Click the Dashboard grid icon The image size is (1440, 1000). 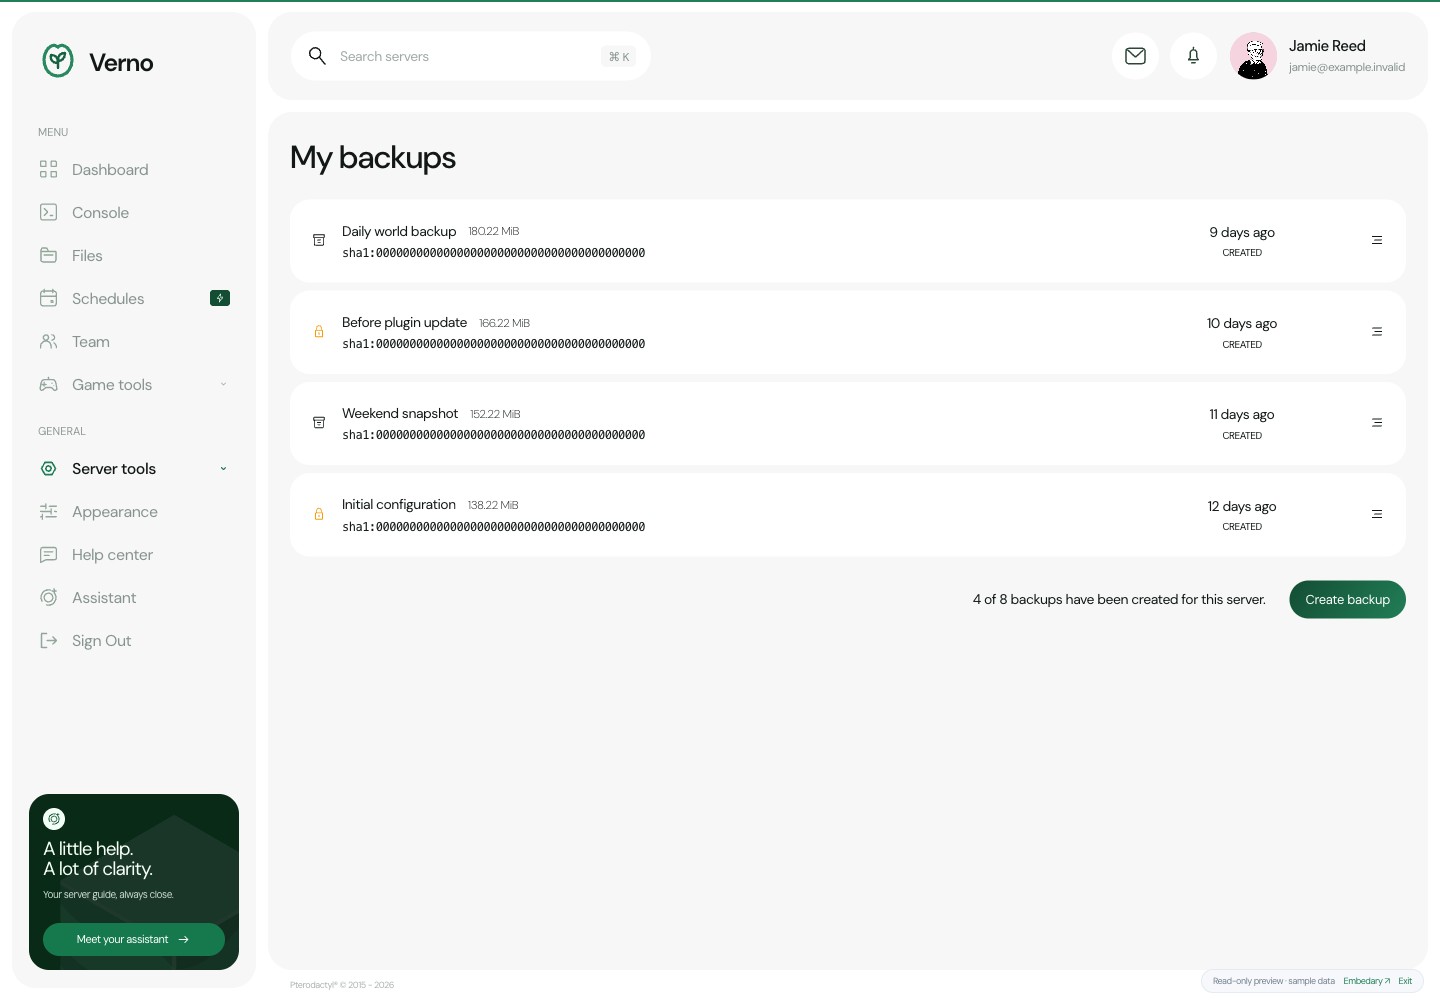tap(48, 169)
